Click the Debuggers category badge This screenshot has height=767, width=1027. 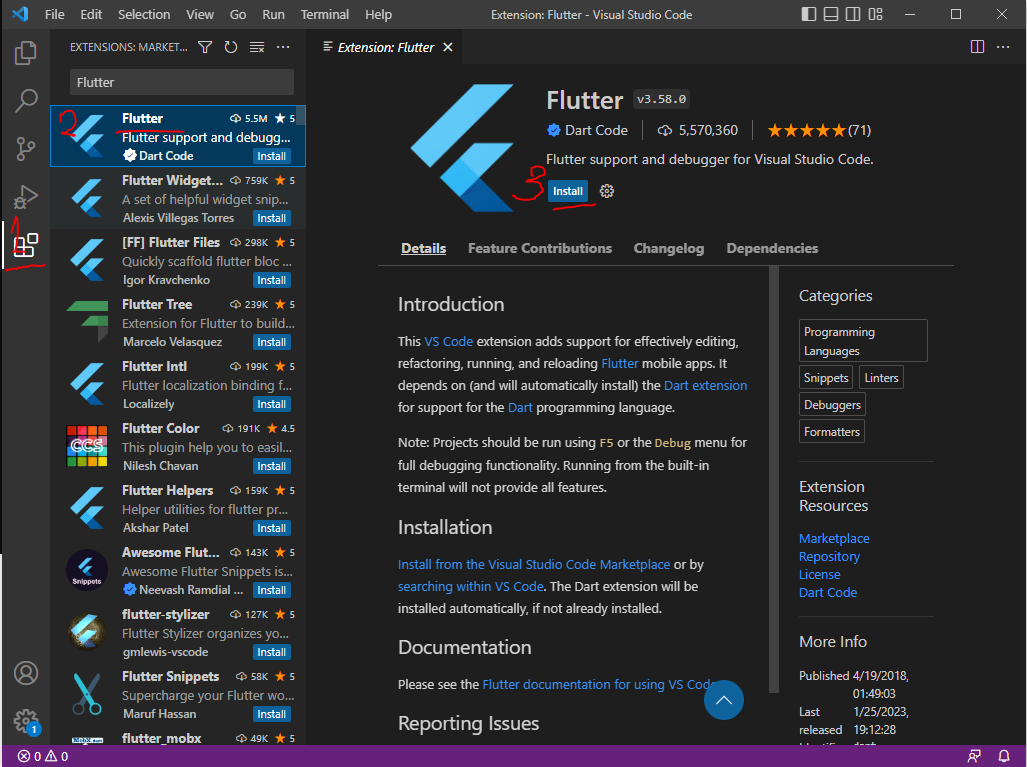(x=831, y=404)
